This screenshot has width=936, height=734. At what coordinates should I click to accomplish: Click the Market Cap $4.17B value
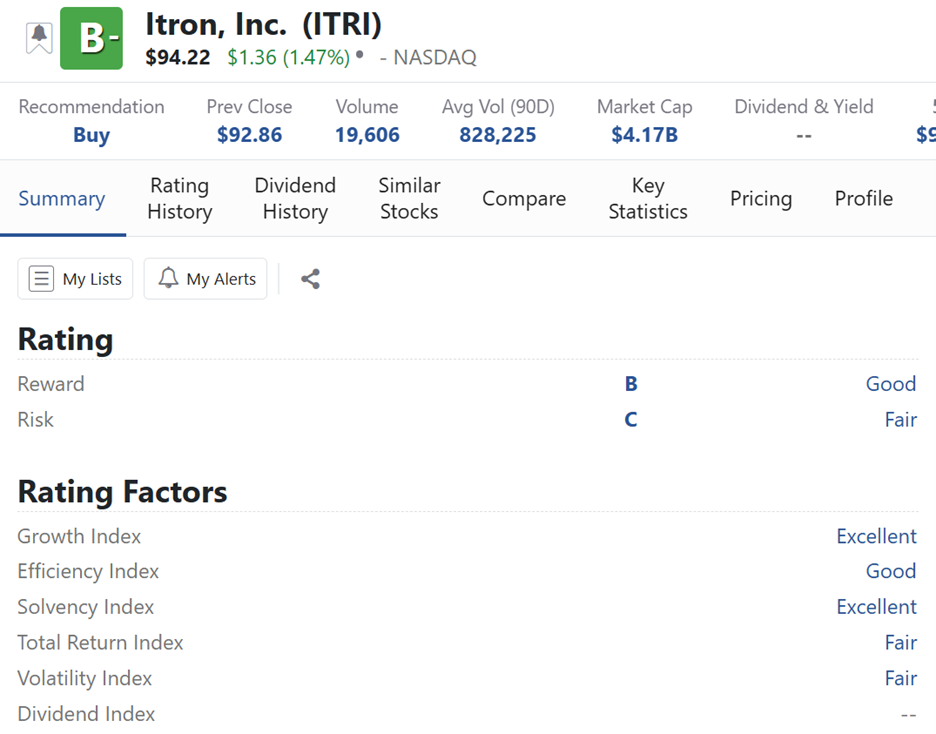[644, 135]
